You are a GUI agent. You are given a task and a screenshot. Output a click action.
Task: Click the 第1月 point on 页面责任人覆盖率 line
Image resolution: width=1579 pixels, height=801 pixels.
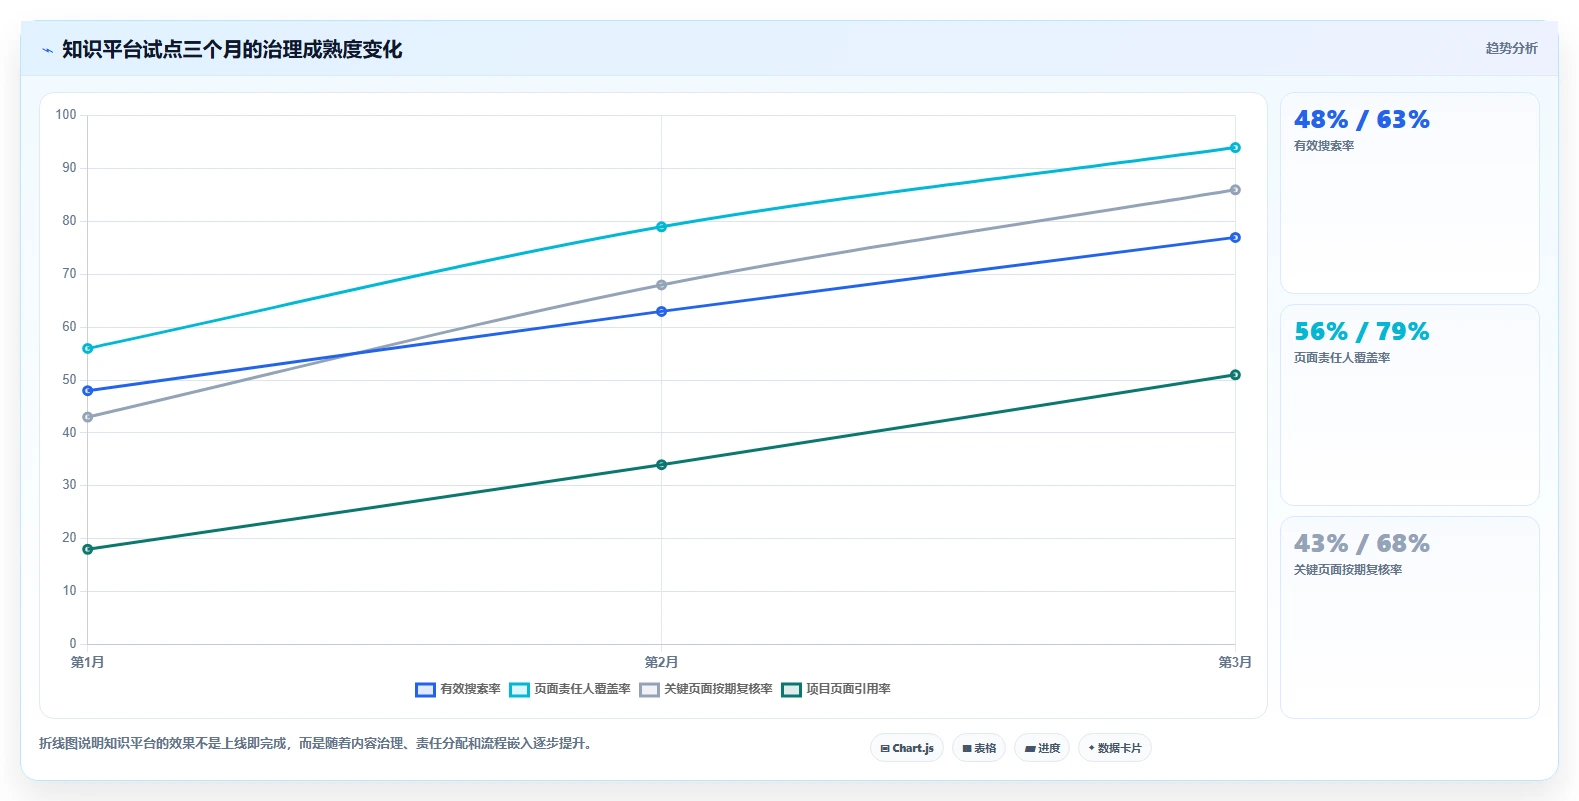point(88,349)
